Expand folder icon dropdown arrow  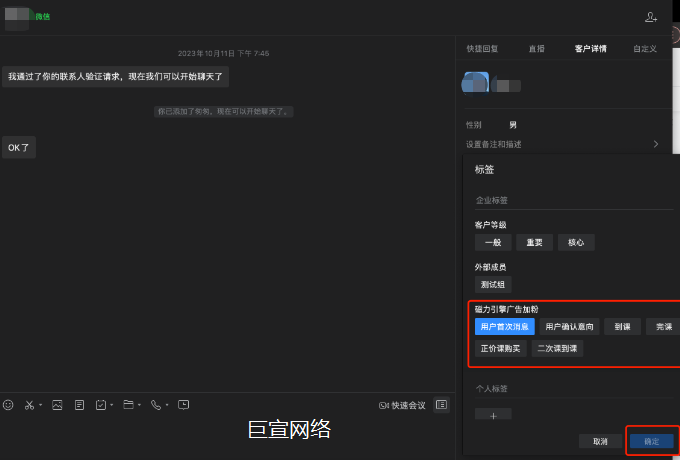[x=139, y=405]
